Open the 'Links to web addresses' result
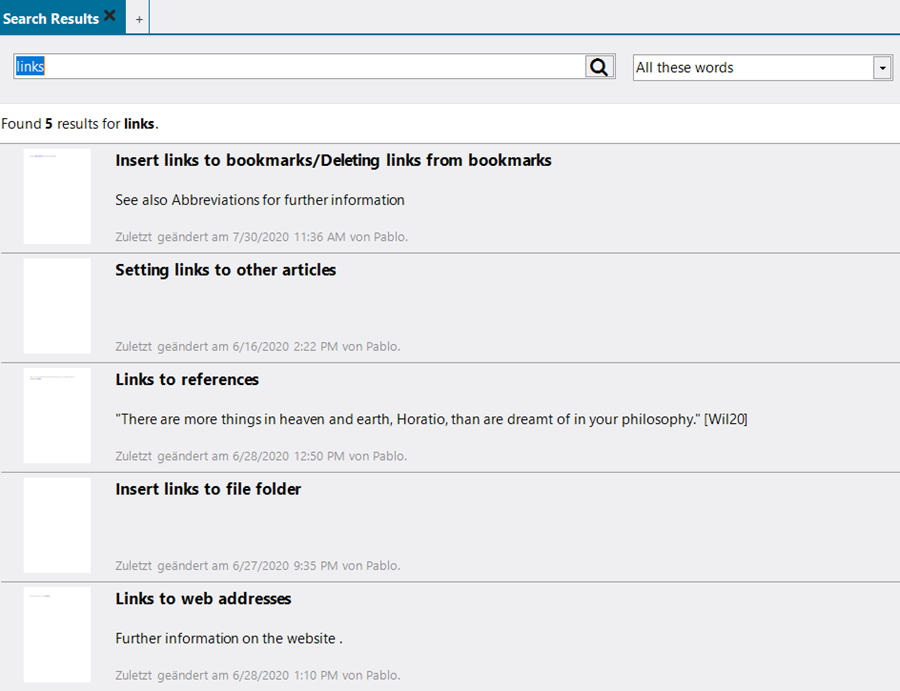The width and height of the screenshot is (900, 691). (203, 599)
